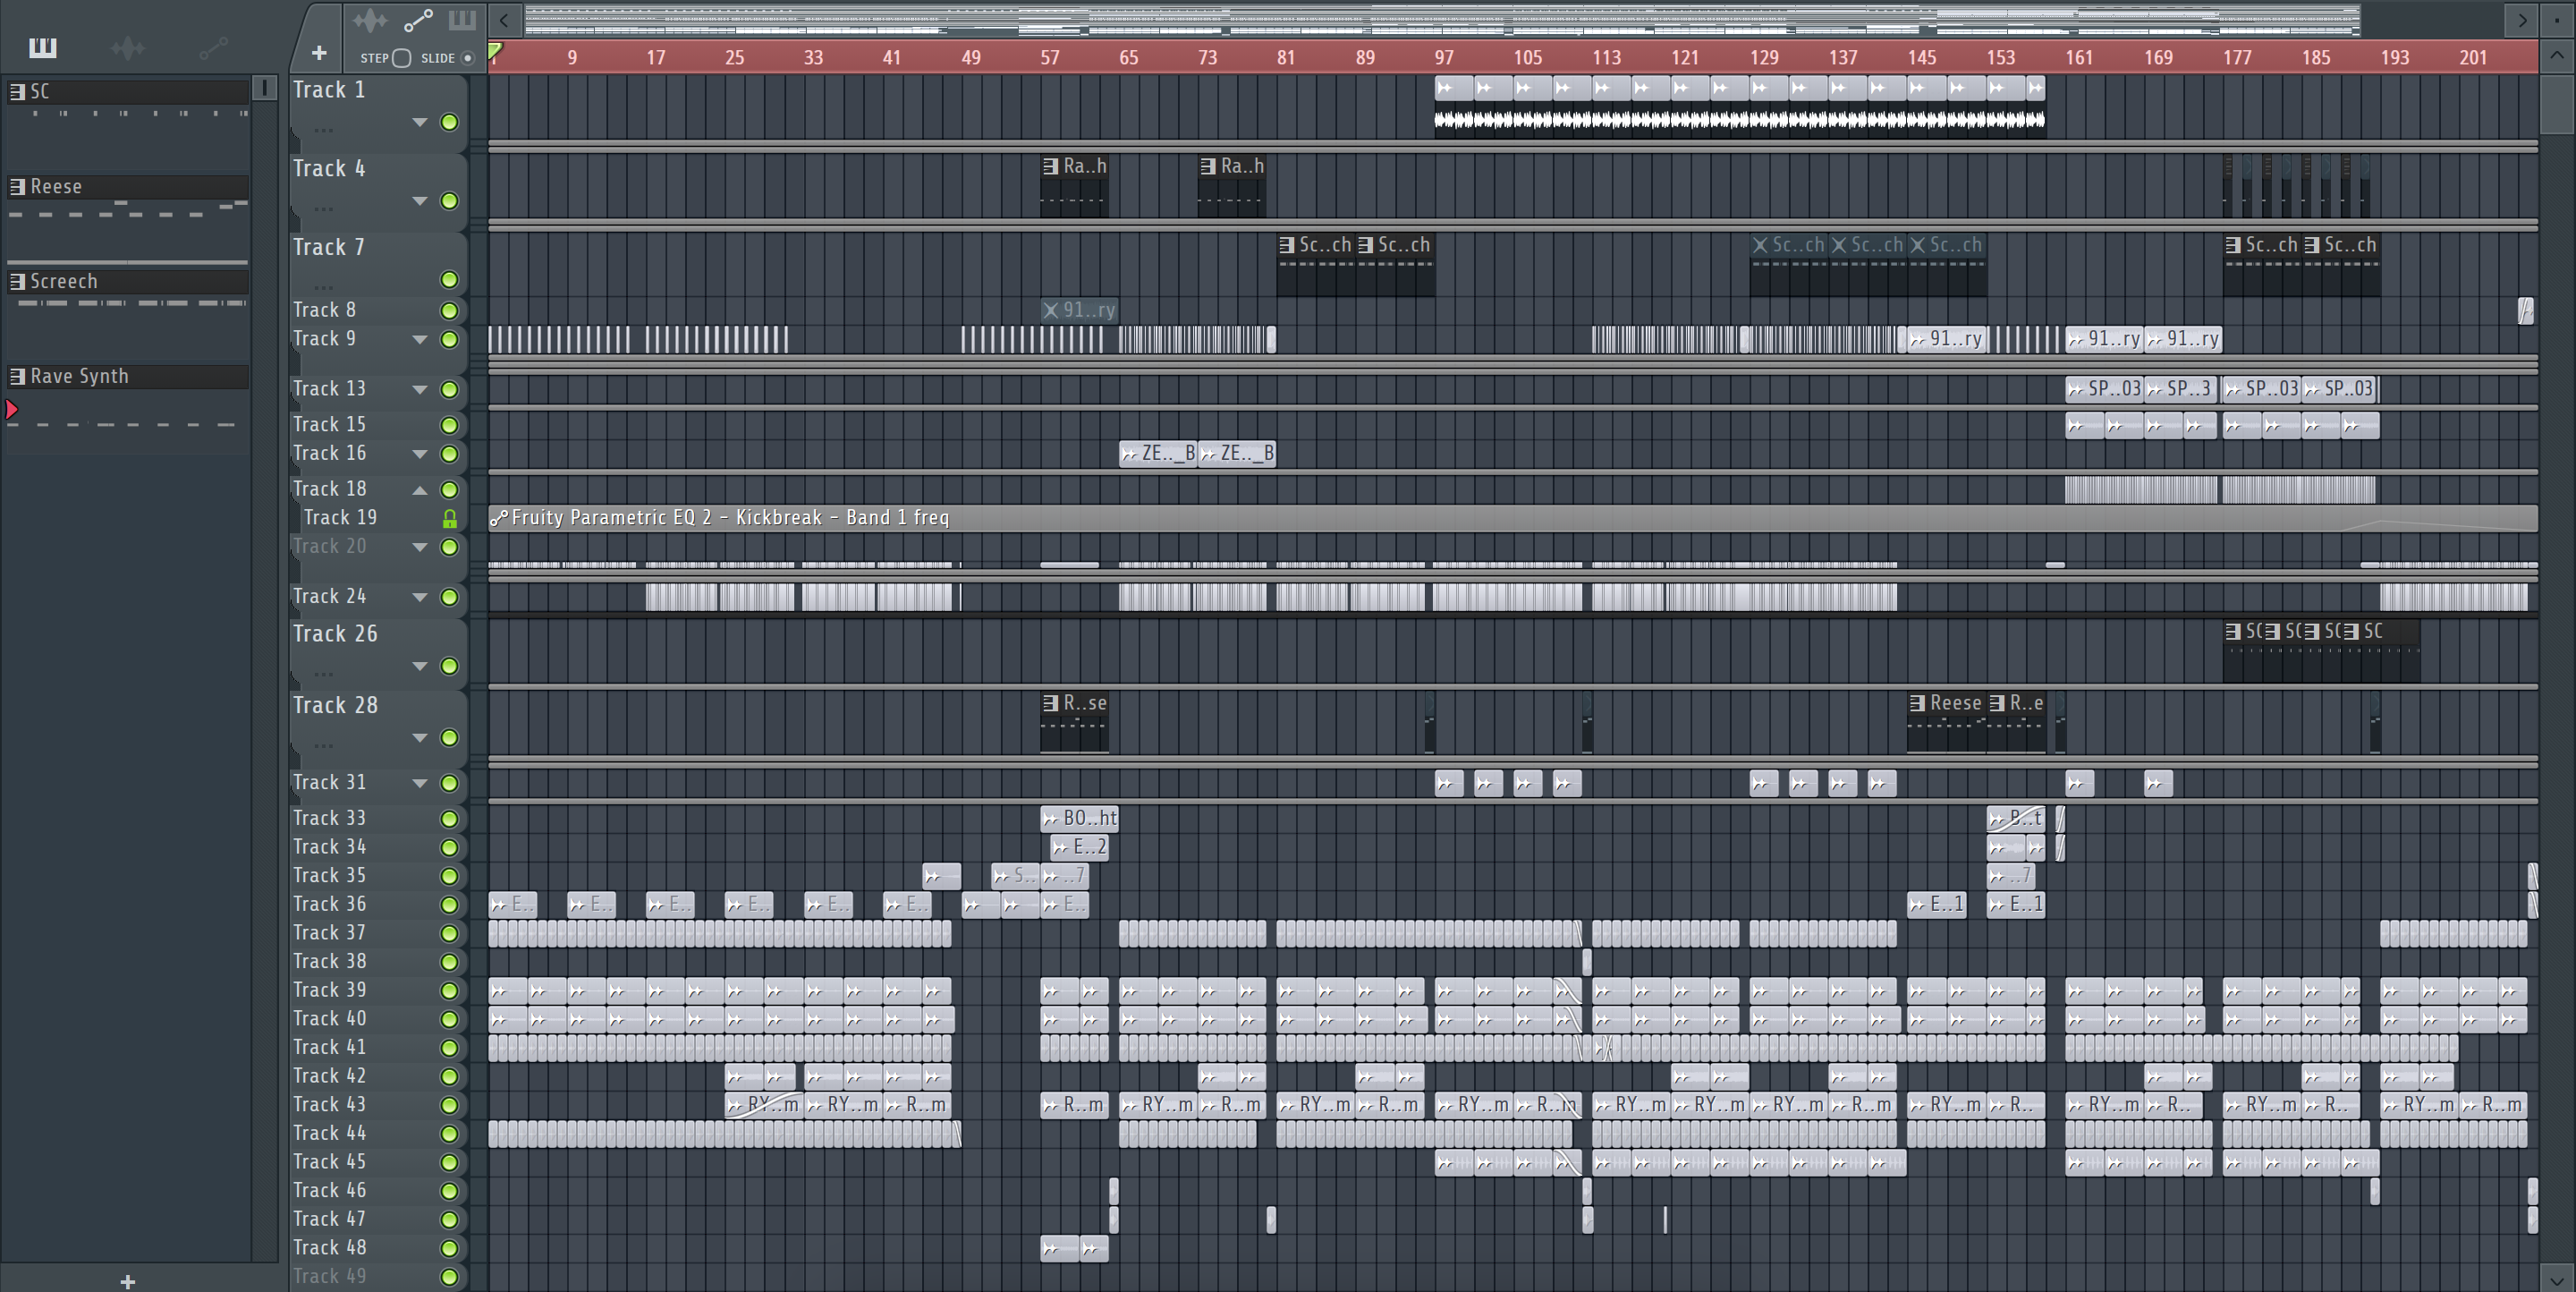
Task: Collapse Track 18 group with its arrow
Action: point(420,490)
